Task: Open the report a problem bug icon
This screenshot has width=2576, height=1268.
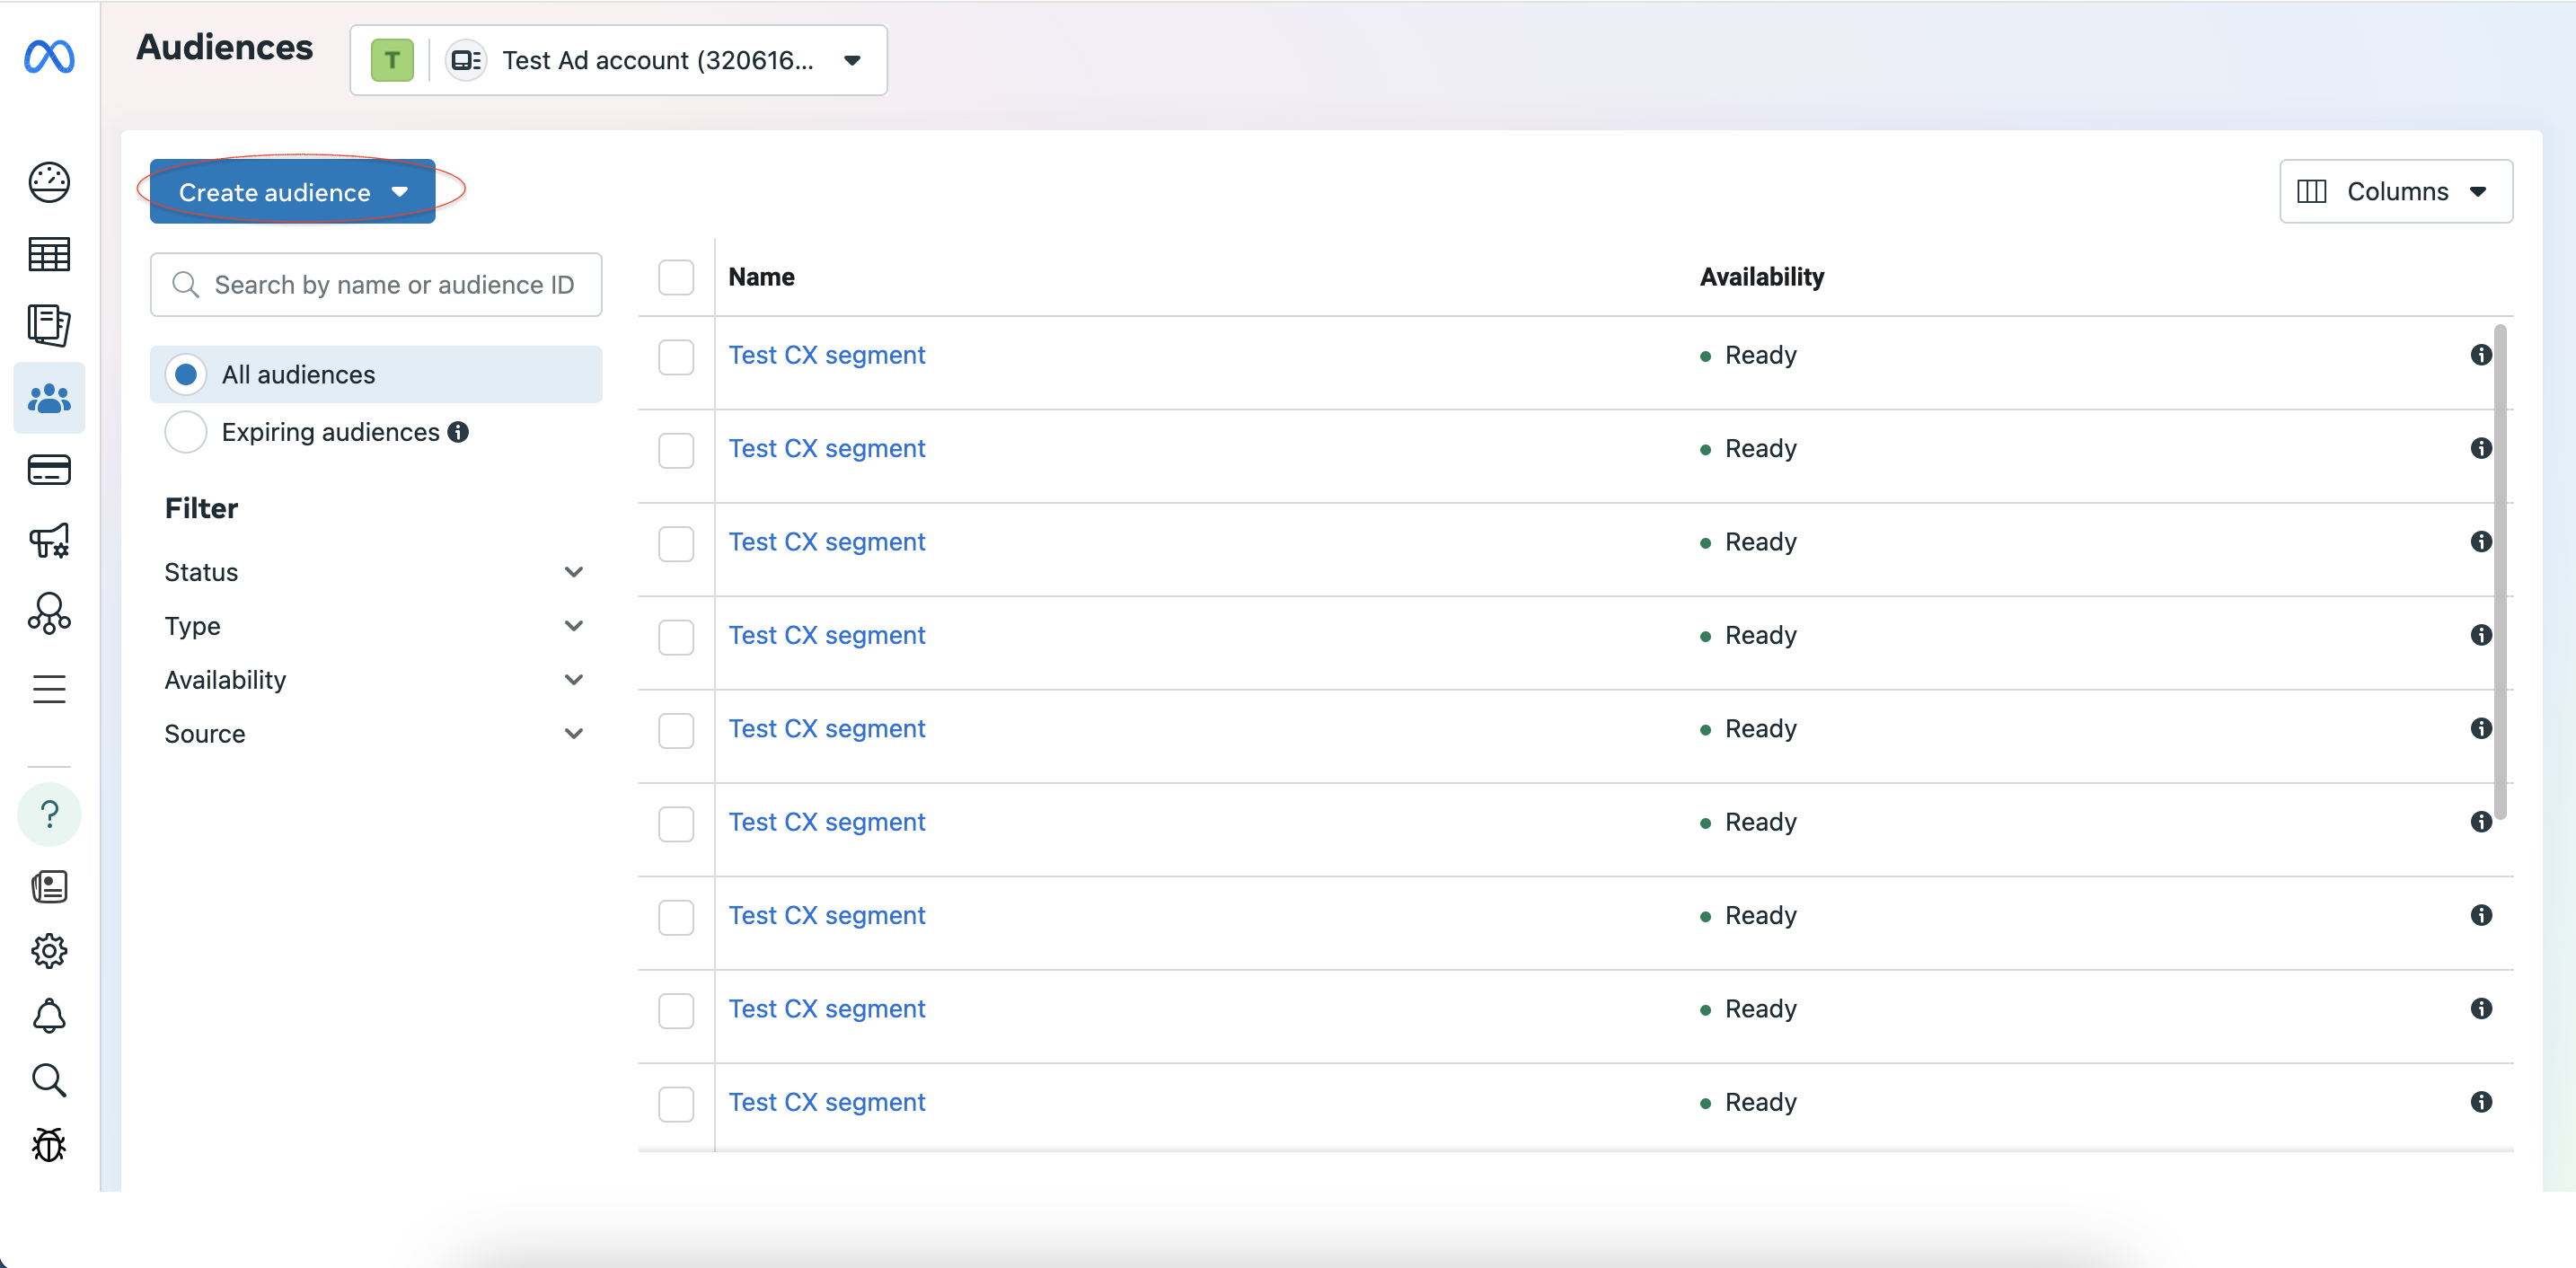Action: (49, 1144)
